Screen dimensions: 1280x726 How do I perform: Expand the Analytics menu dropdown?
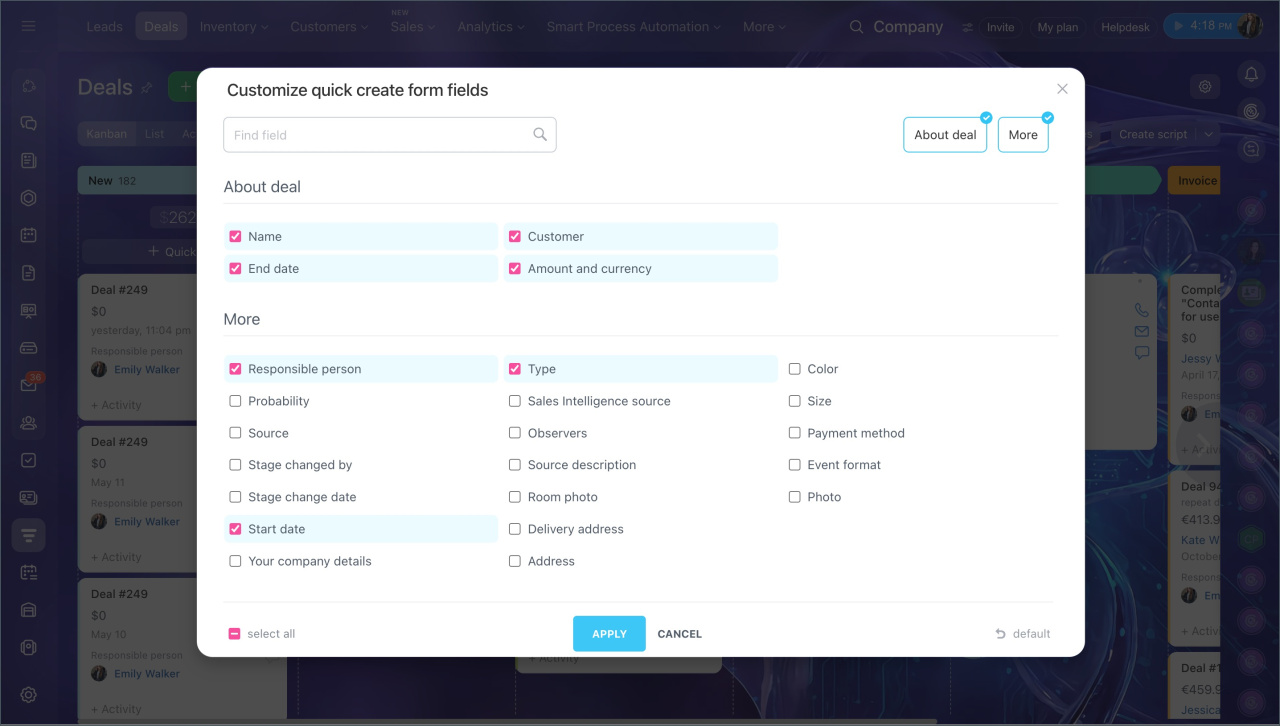pyautogui.click(x=491, y=27)
